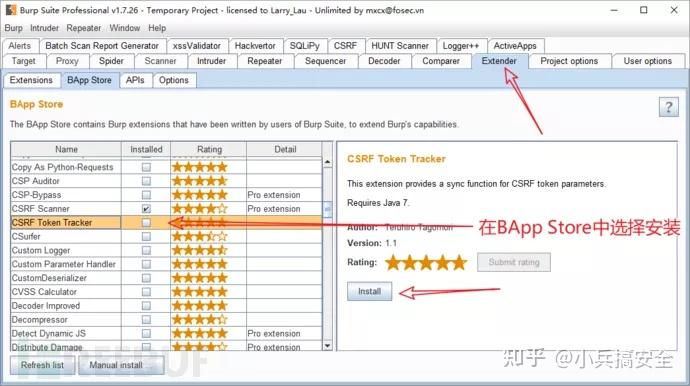Viewport: 690px width, 386px height.
Task: Open the Proxy tab
Action: (67, 61)
